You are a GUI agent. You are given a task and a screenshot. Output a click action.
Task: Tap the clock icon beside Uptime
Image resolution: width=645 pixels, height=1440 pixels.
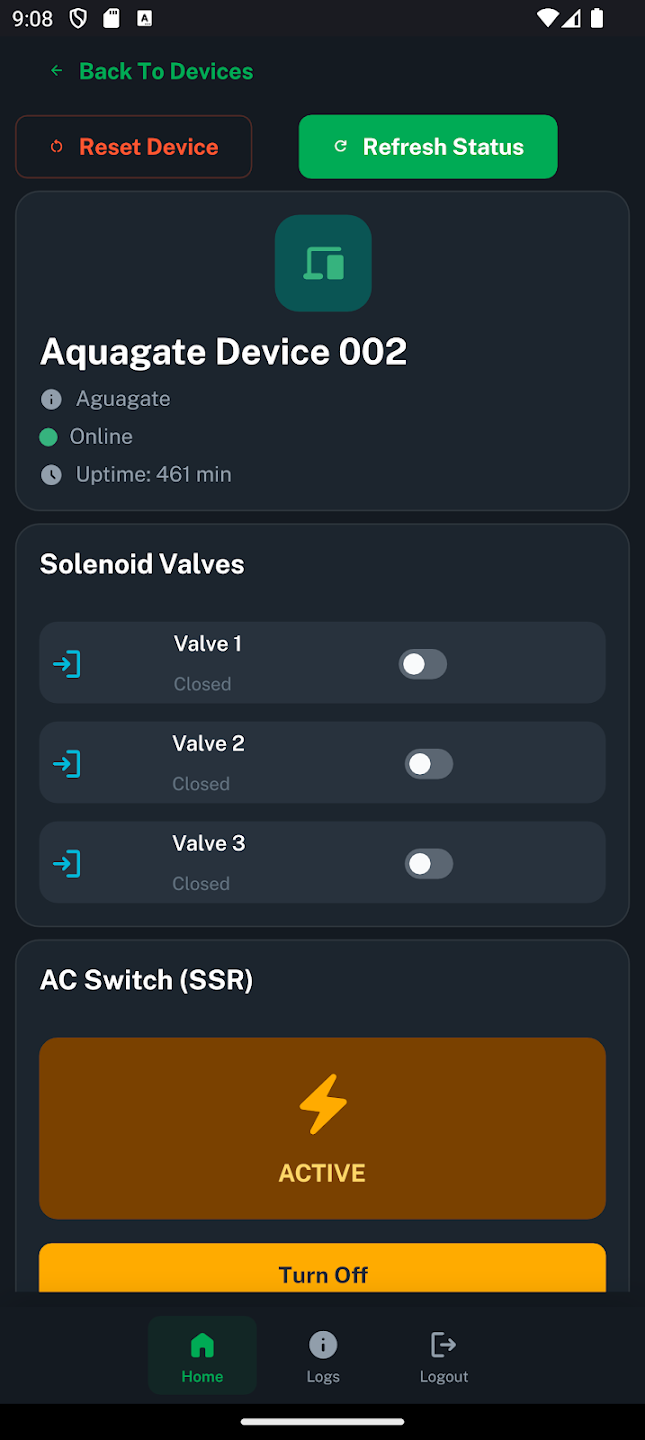click(51, 474)
